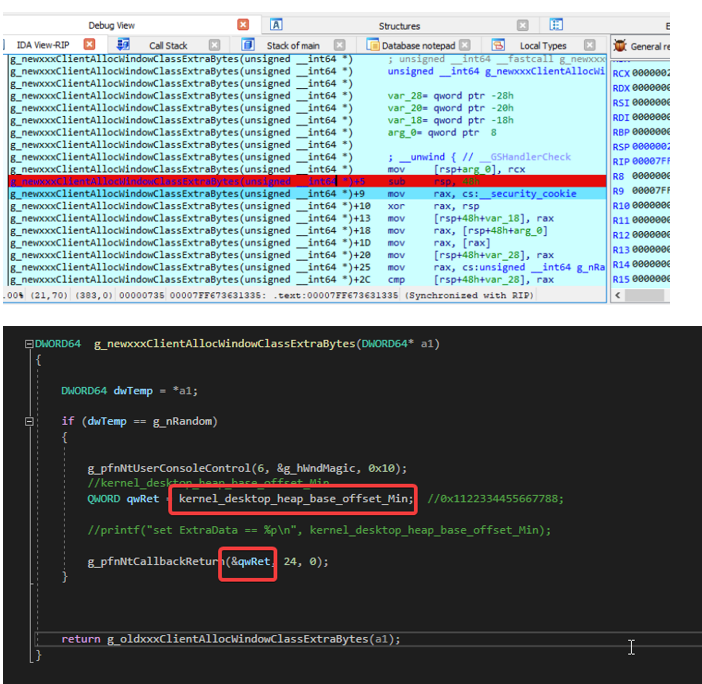Close the Structures tab
This screenshot has width=702, height=684.
click(522, 25)
